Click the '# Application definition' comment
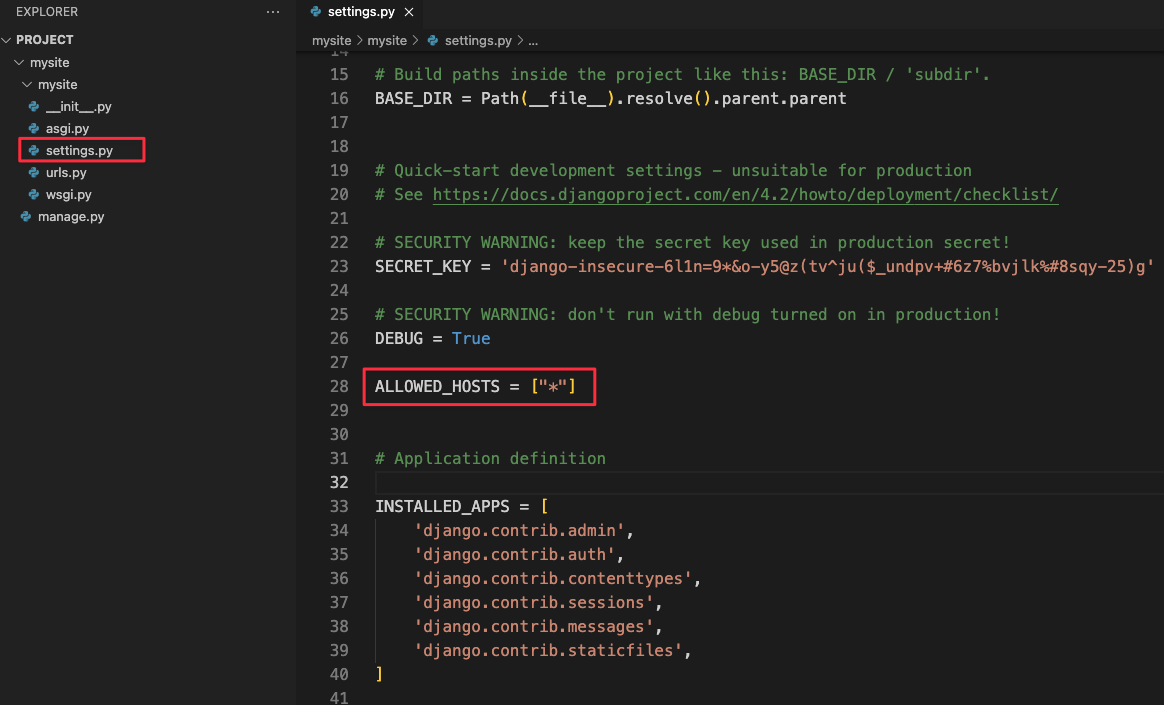The height and width of the screenshot is (705, 1164). coord(490,459)
